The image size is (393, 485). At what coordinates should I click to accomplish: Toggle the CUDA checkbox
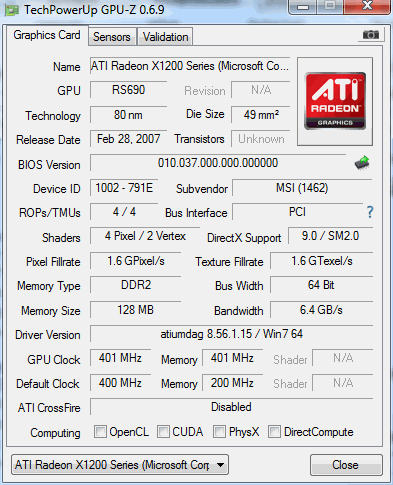click(163, 432)
